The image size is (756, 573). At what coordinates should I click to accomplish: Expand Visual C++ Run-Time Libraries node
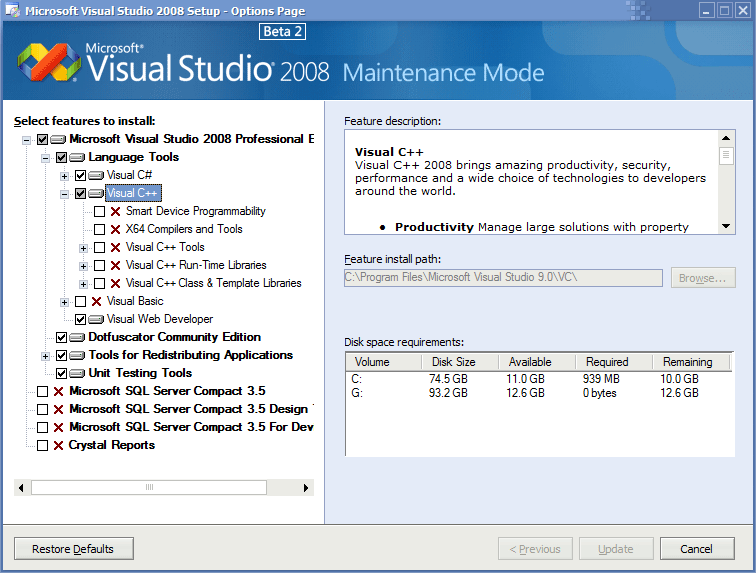point(83,266)
